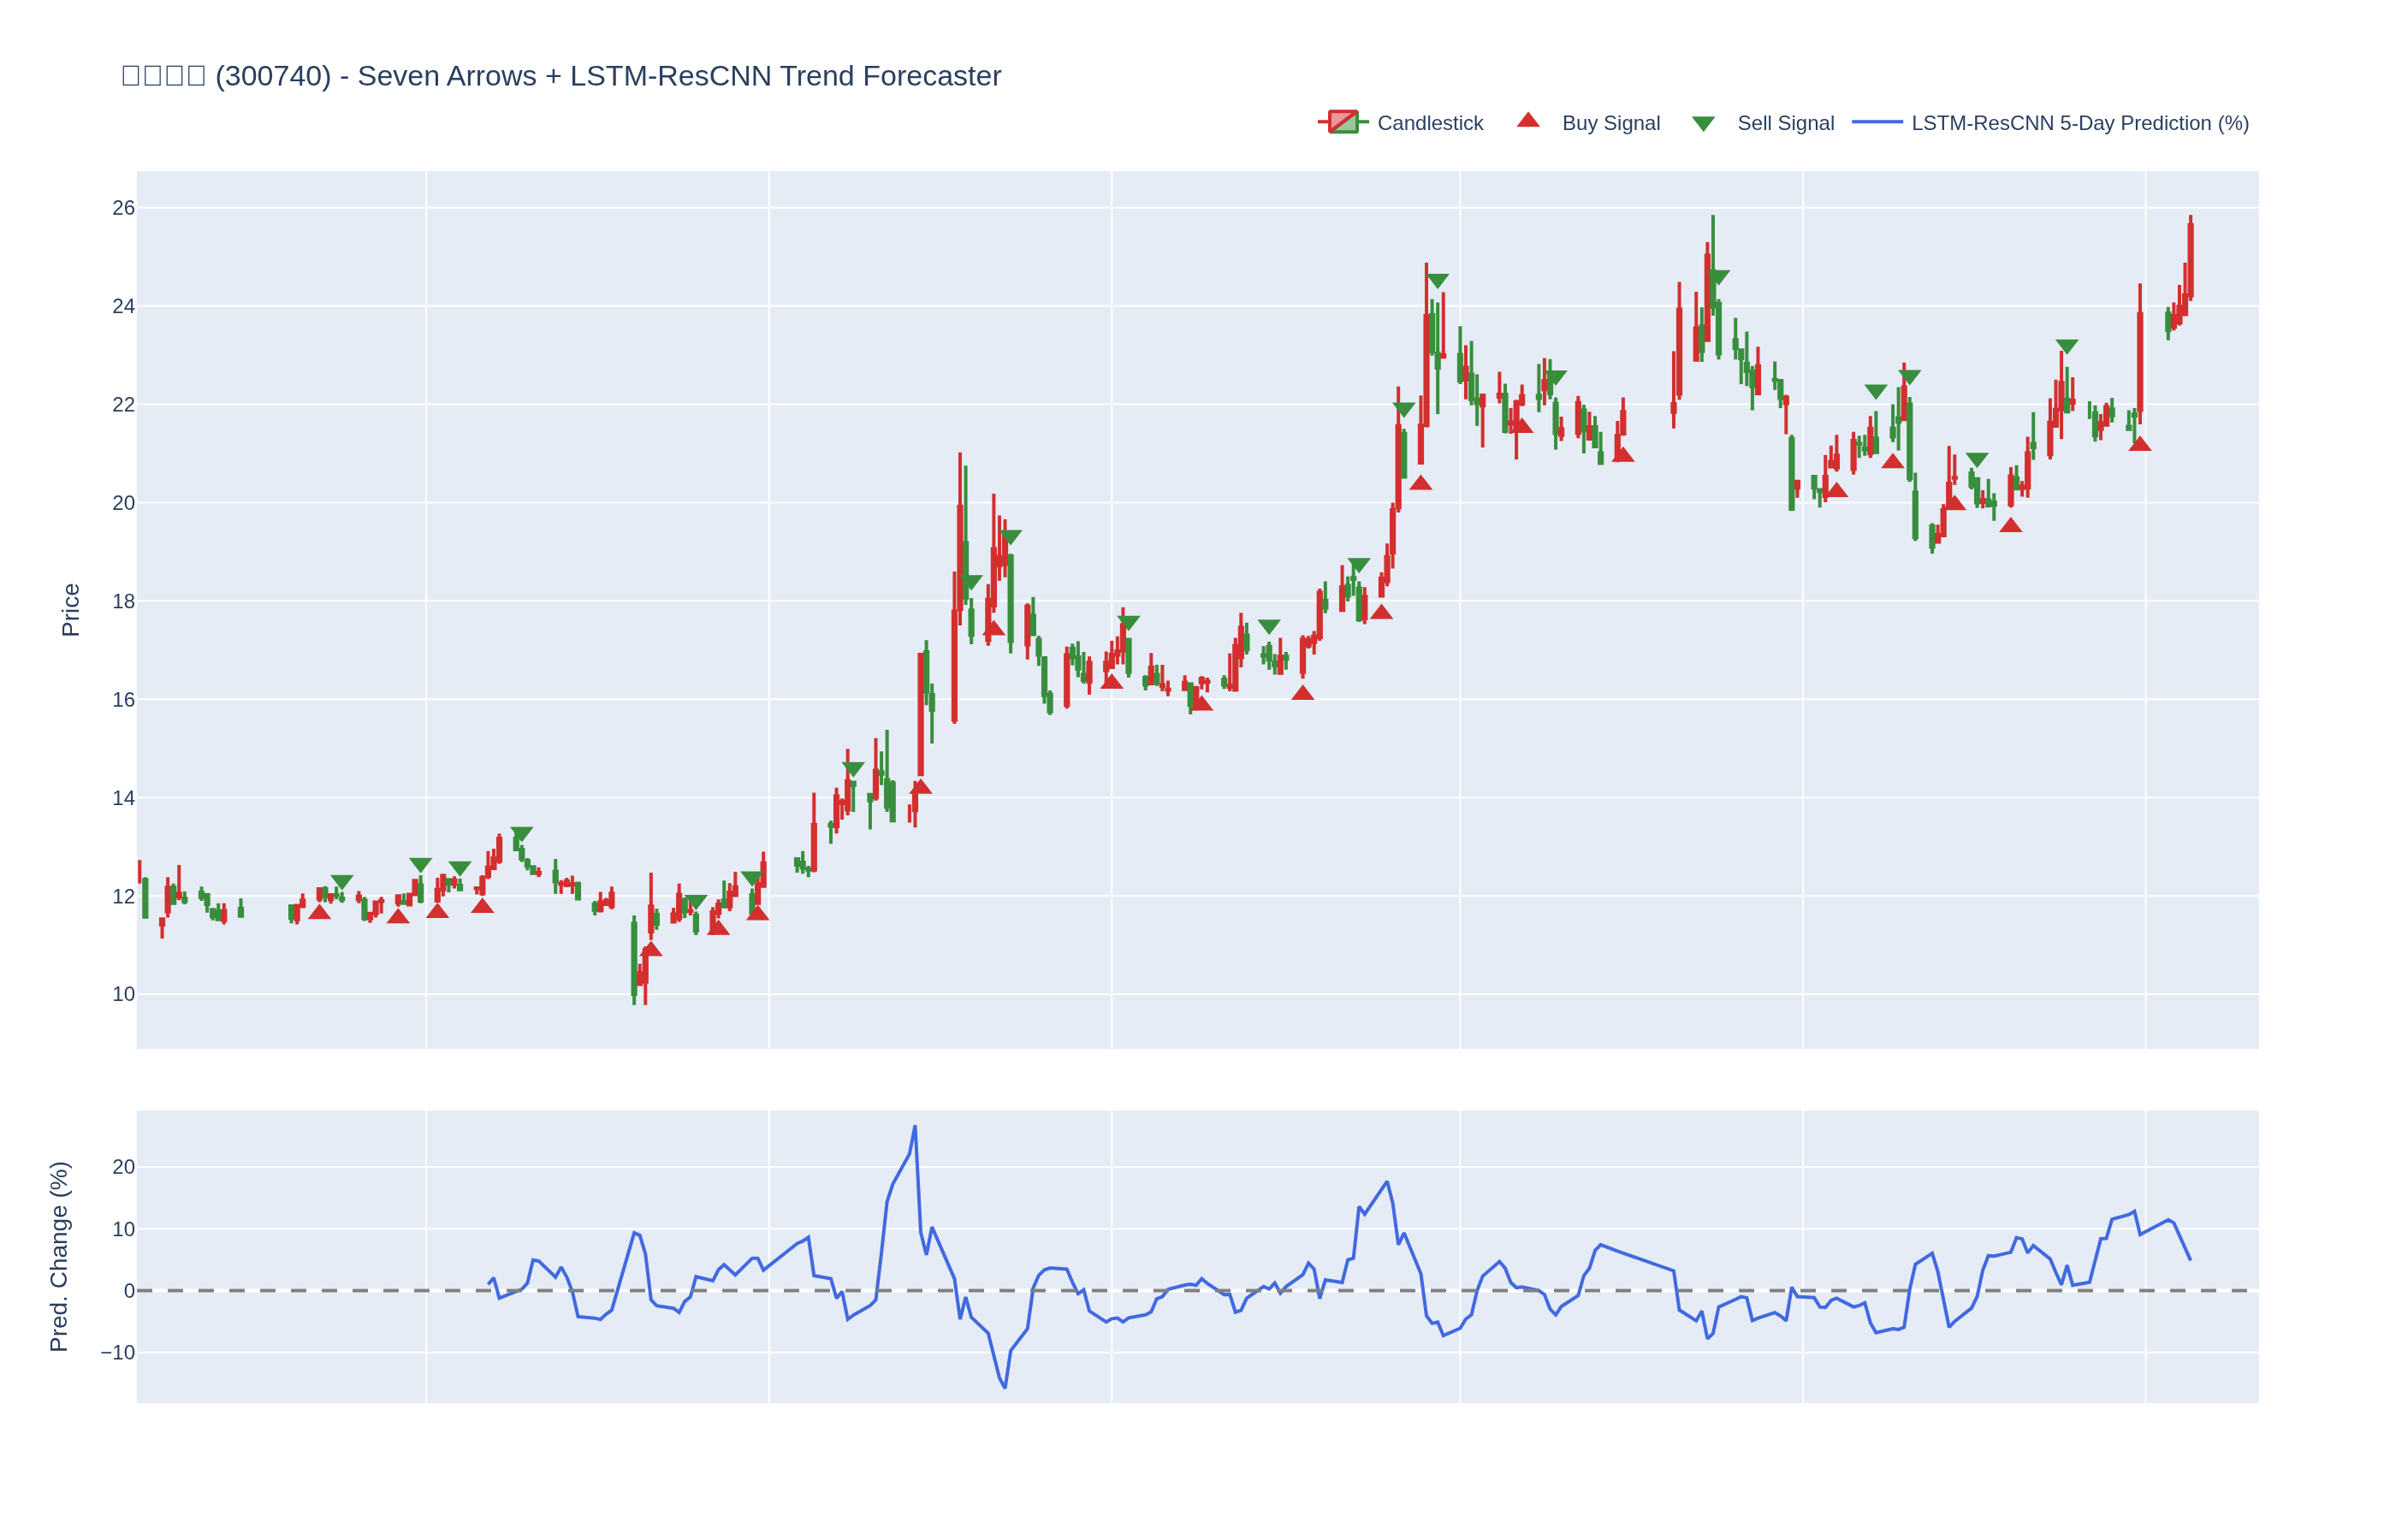Click the lowest trough of blue prediction line
The width and height of the screenshot is (2396, 1540).
click(1005, 1387)
